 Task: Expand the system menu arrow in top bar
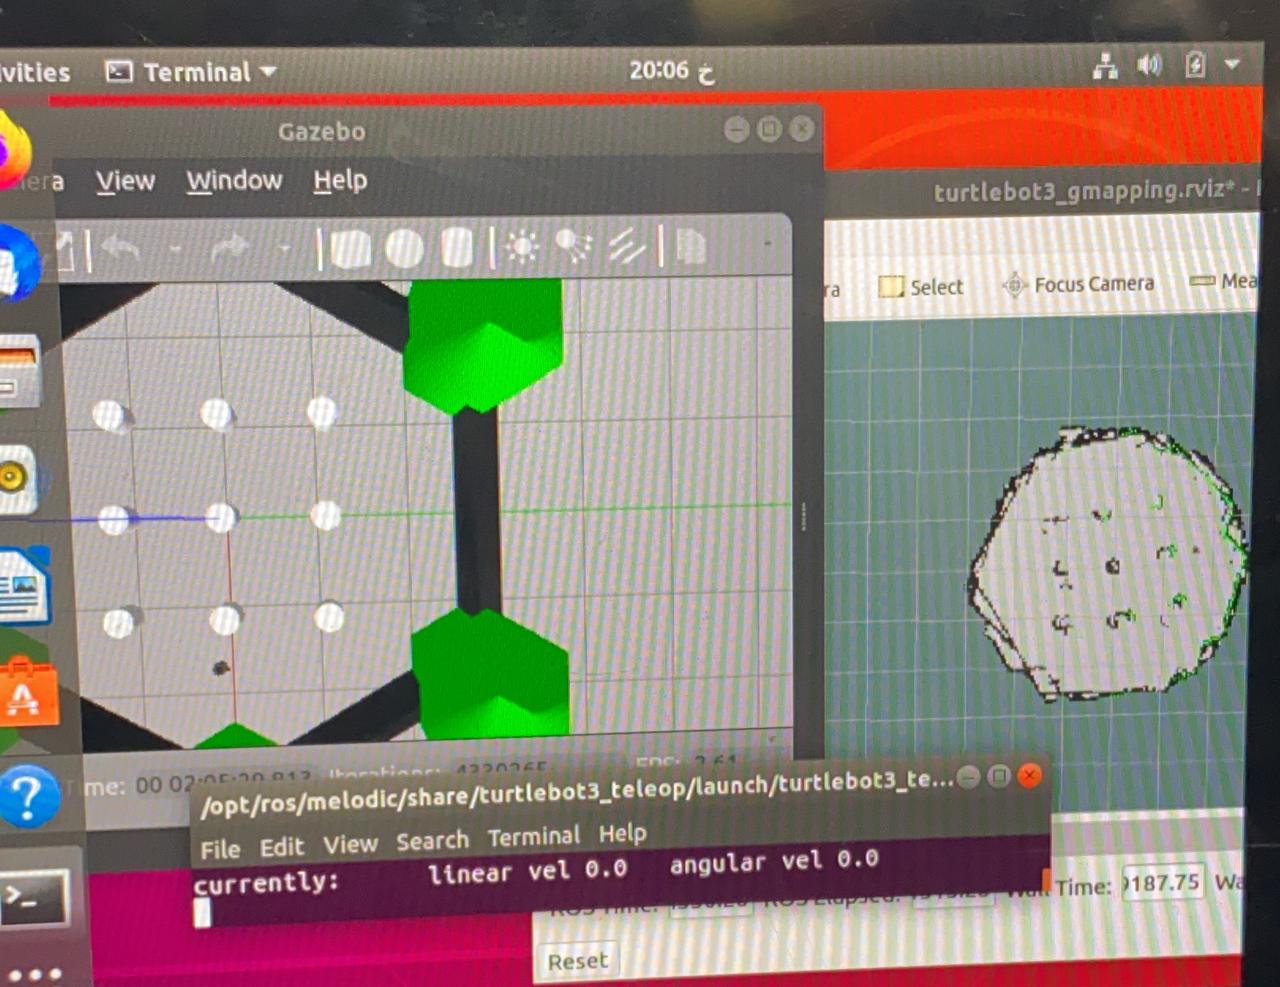coord(1232,64)
